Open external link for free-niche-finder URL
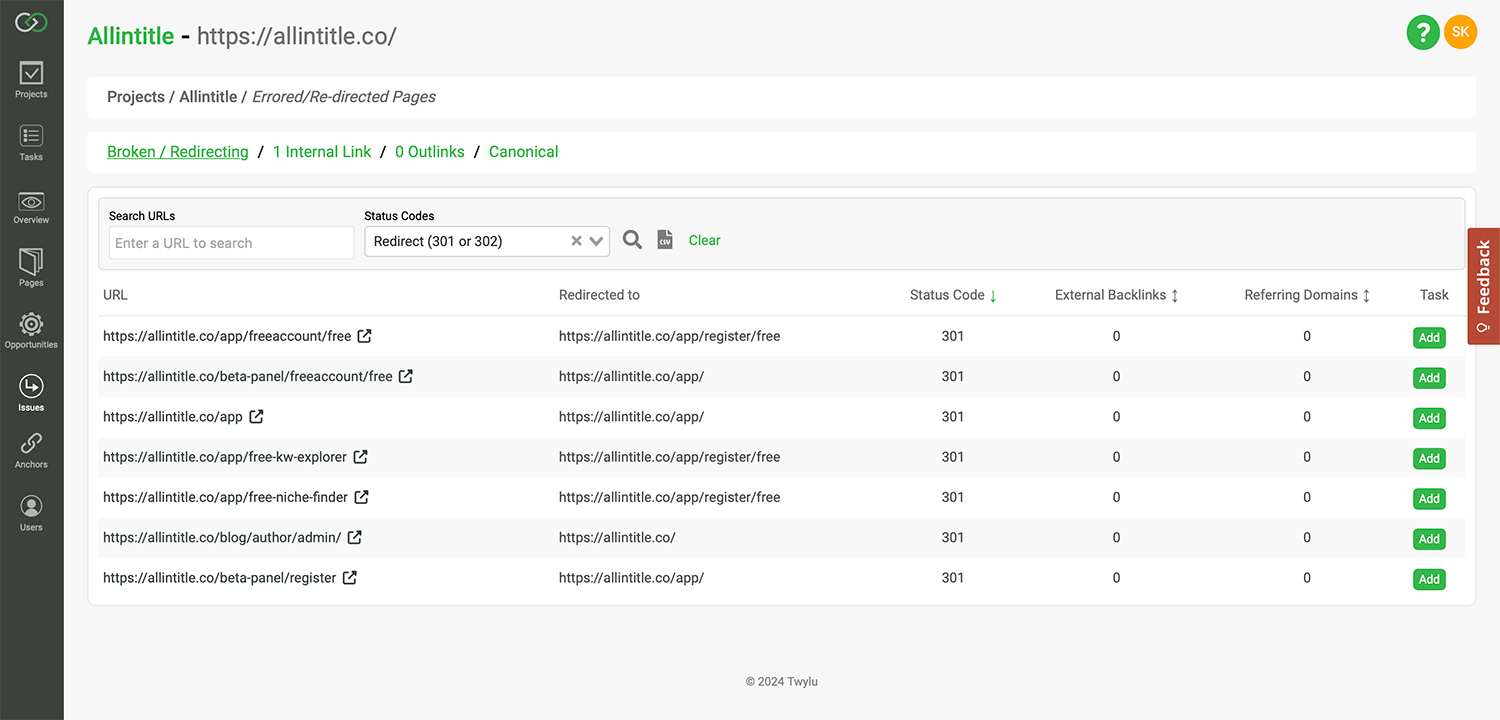 pos(362,496)
